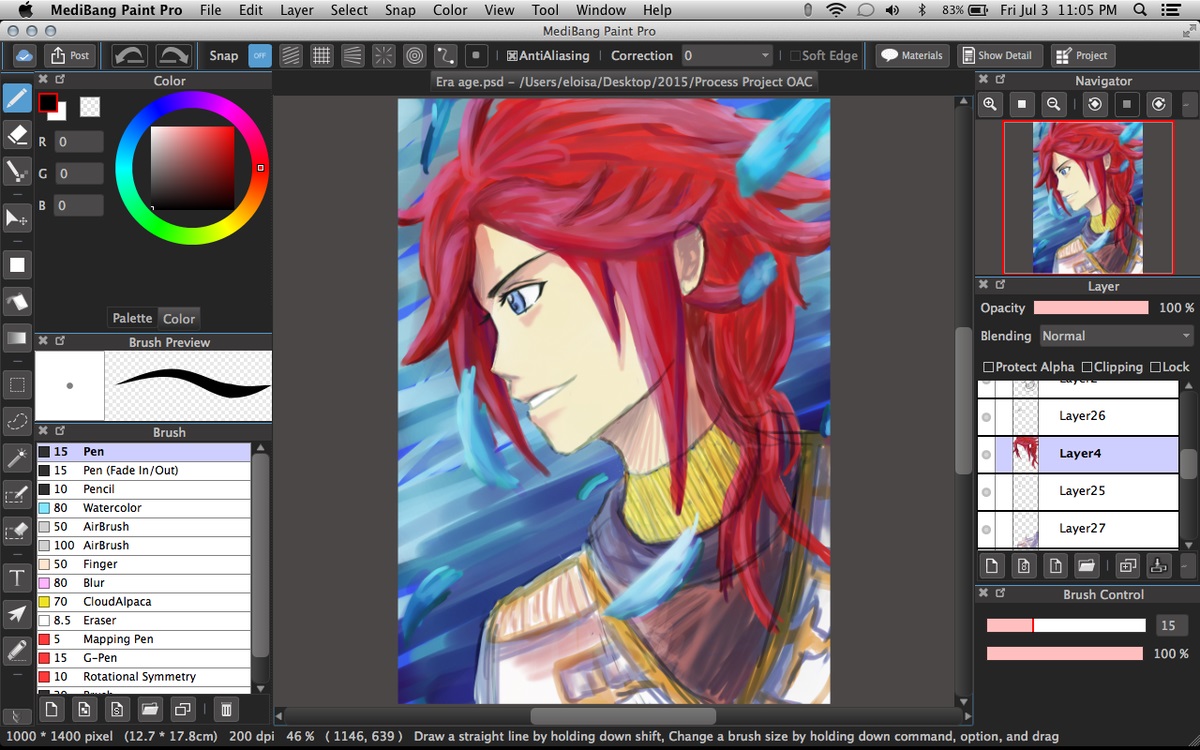Enable concentric circle snap guide
This screenshot has height=750, width=1200.
(414, 55)
